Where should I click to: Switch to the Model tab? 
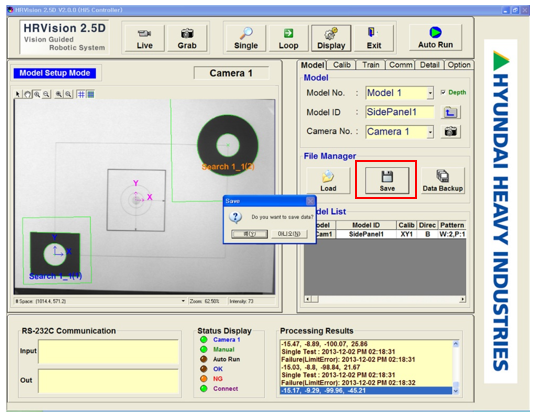312,65
